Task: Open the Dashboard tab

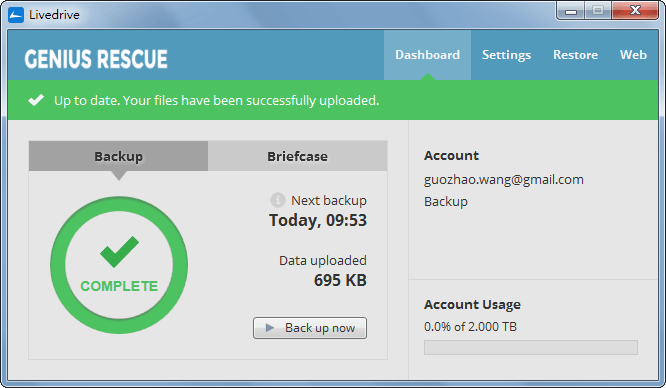Action: click(427, 55)
